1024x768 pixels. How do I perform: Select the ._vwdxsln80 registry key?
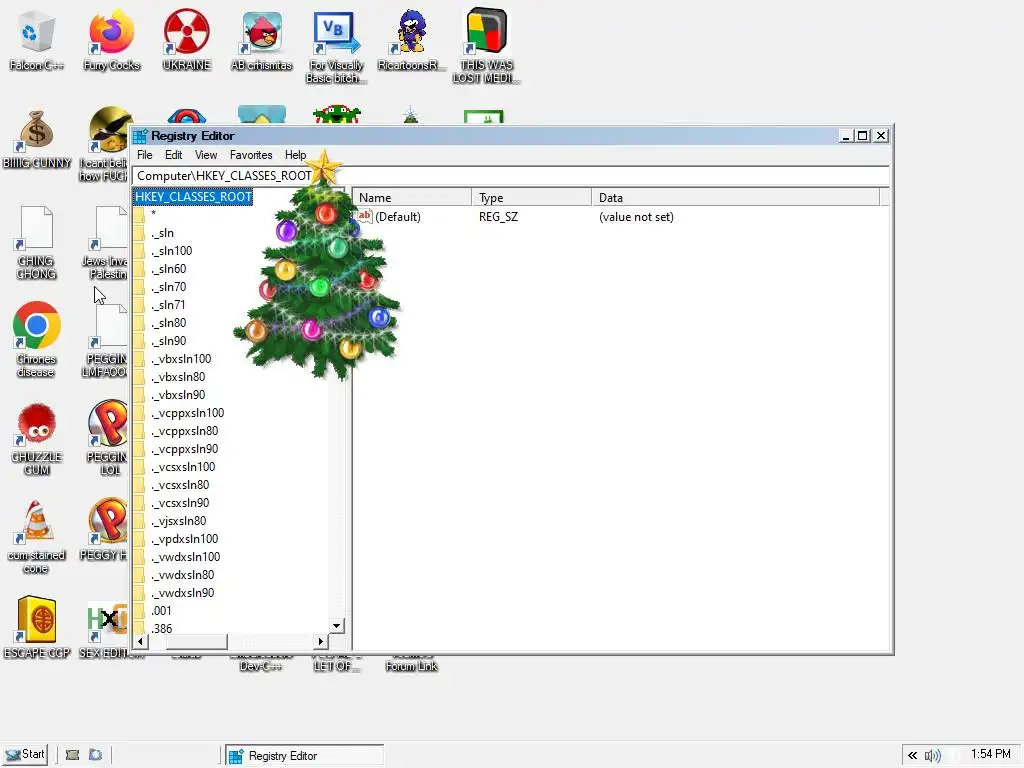coord(182,575)
